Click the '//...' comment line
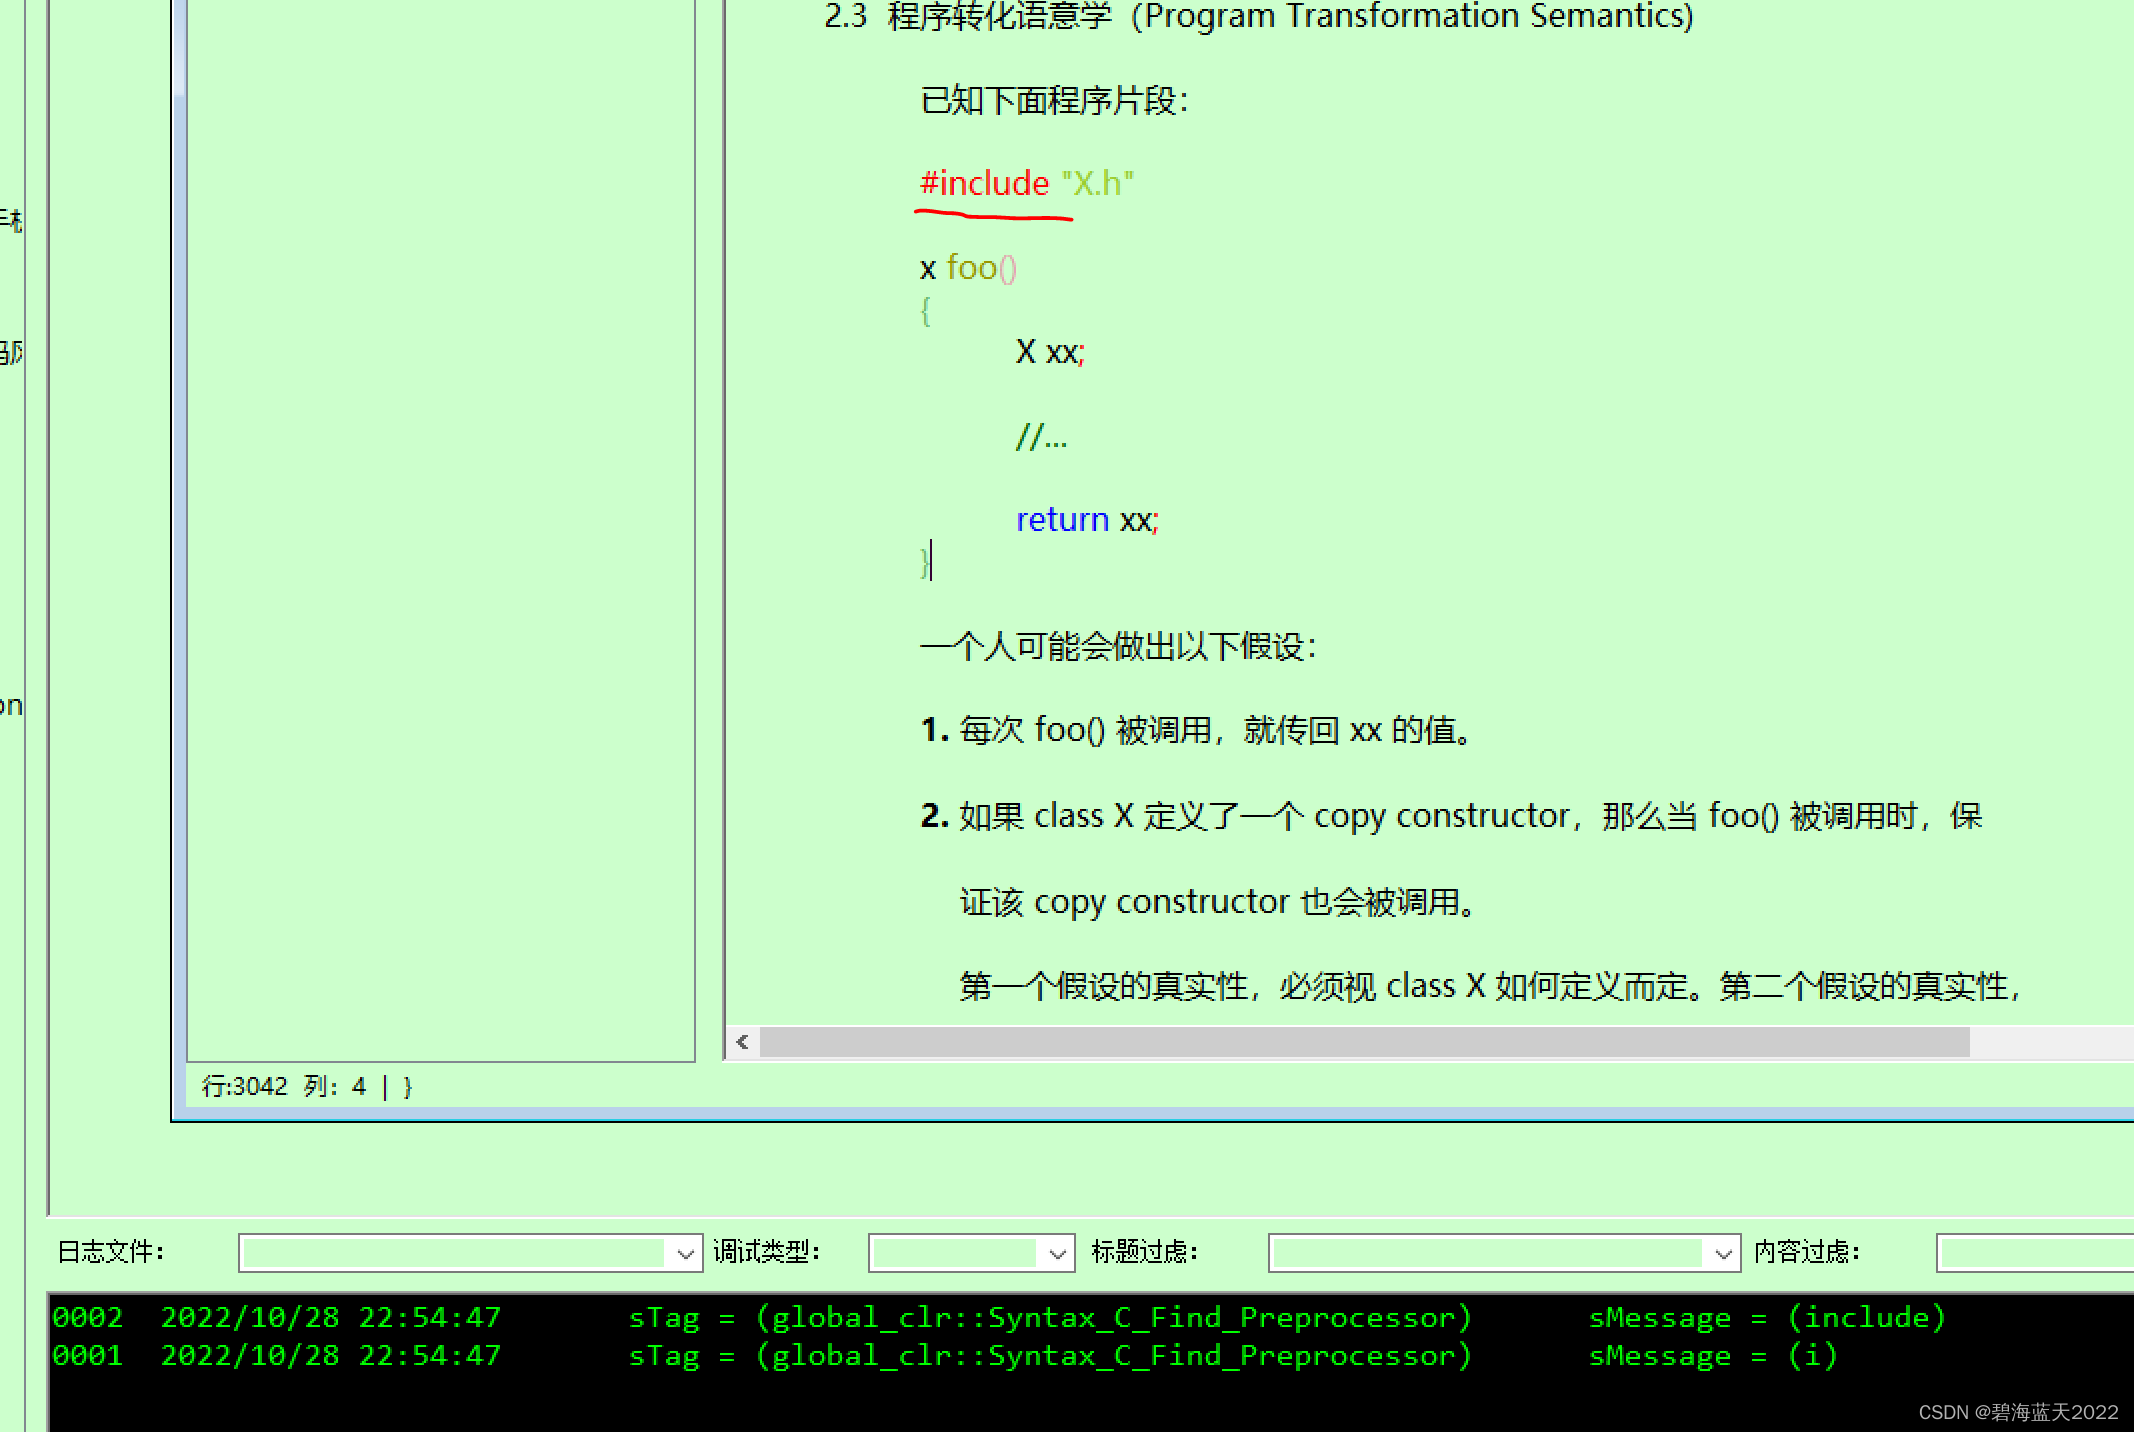Screen dimensions: 2134x1432 (x=1041, y=436)
